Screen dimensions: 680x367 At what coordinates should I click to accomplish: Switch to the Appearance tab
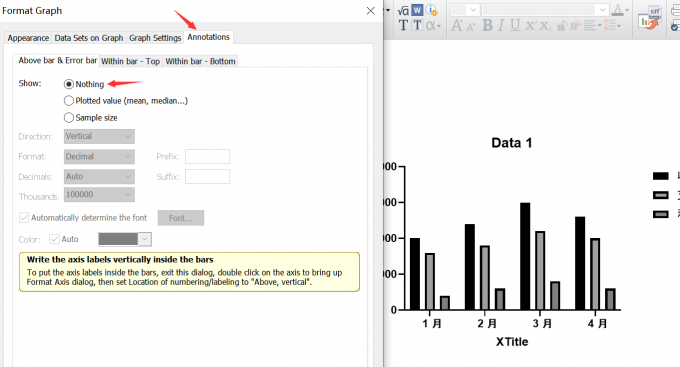click(28, 38)
